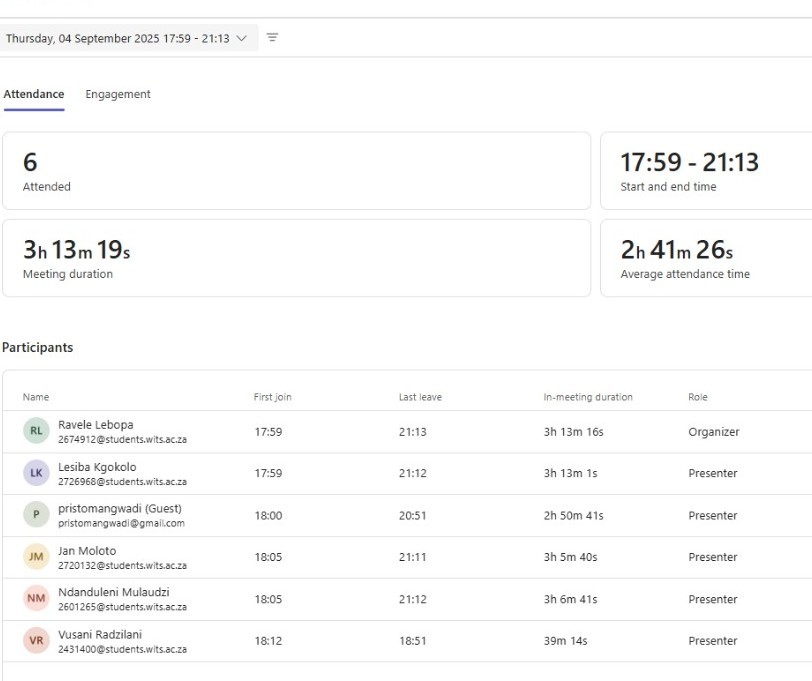Open the meeting session filter icon
Image resolution: width=812 pixels, height=681 pixels.
pos(272,37)
